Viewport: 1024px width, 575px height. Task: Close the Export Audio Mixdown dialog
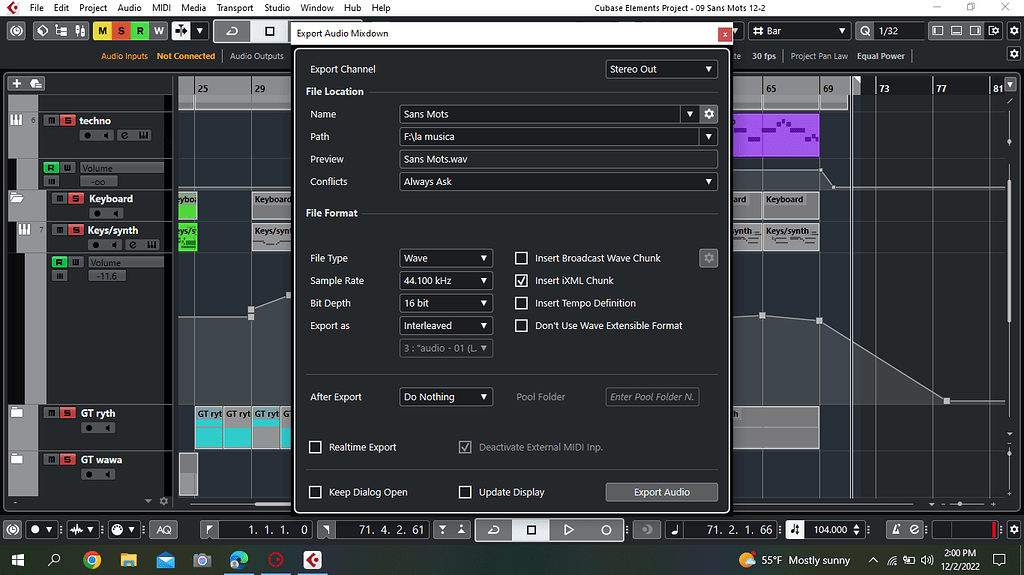pos(724,34)
